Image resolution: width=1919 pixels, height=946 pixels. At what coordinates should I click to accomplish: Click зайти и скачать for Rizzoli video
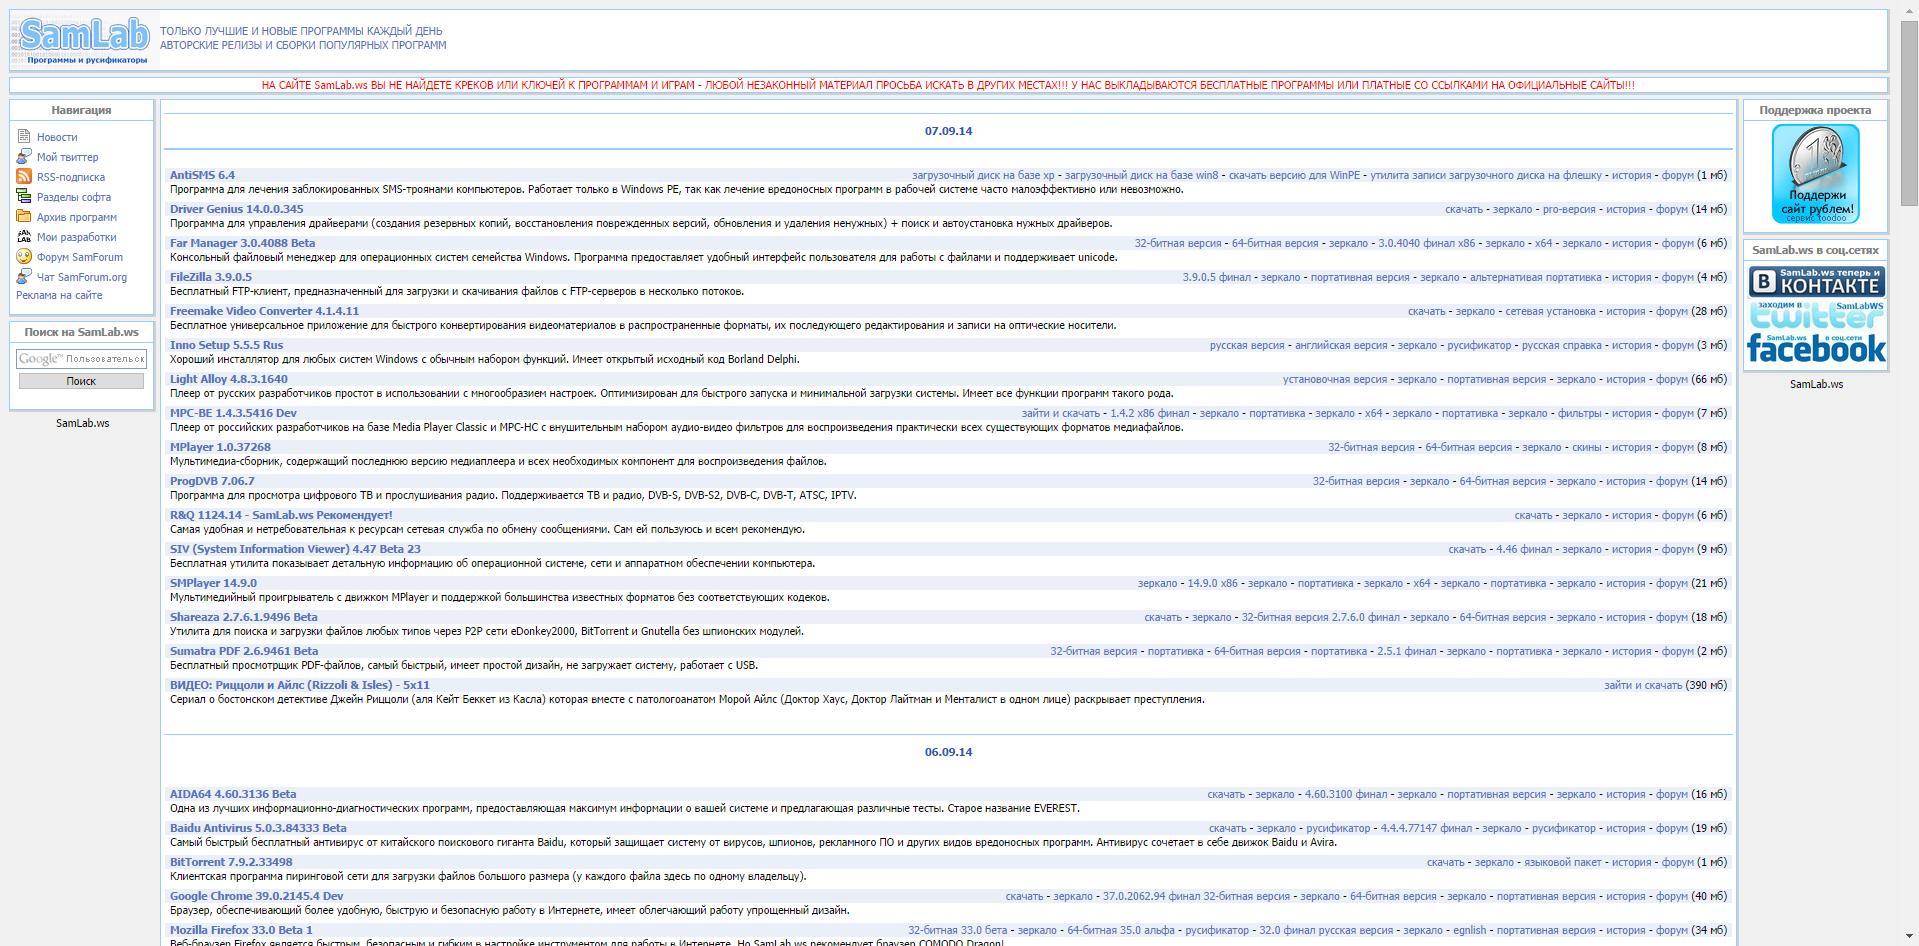click(1643, 685)
